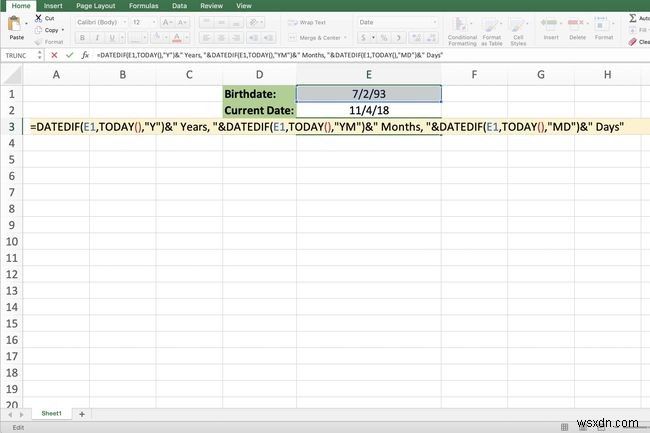Select cell E1 containing 7/2/93
The width and height of the screenshot is (650, 433).
pyautogui.click(x=369, y=94)
